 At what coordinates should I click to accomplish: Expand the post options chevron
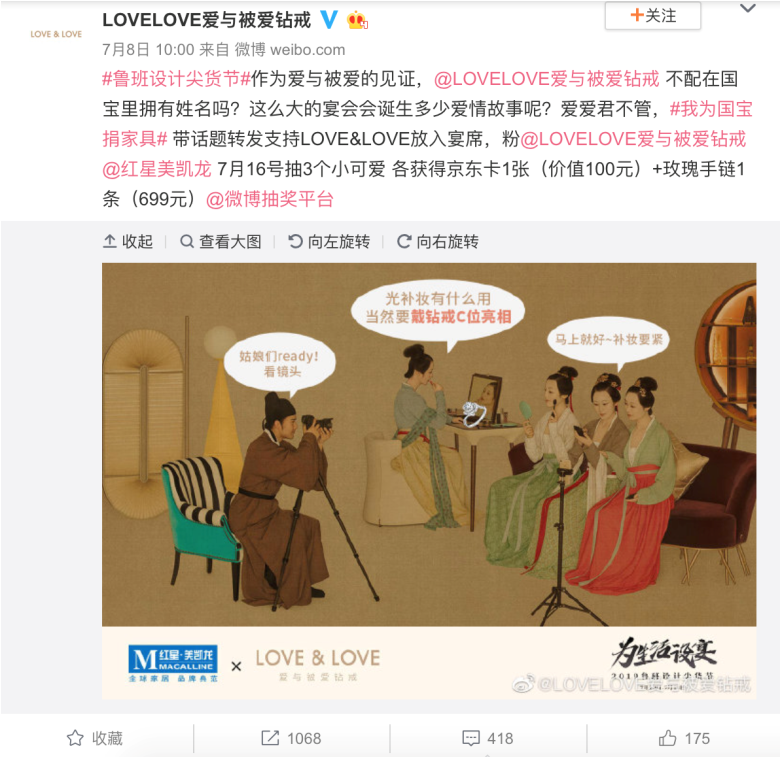pos(748,8)
